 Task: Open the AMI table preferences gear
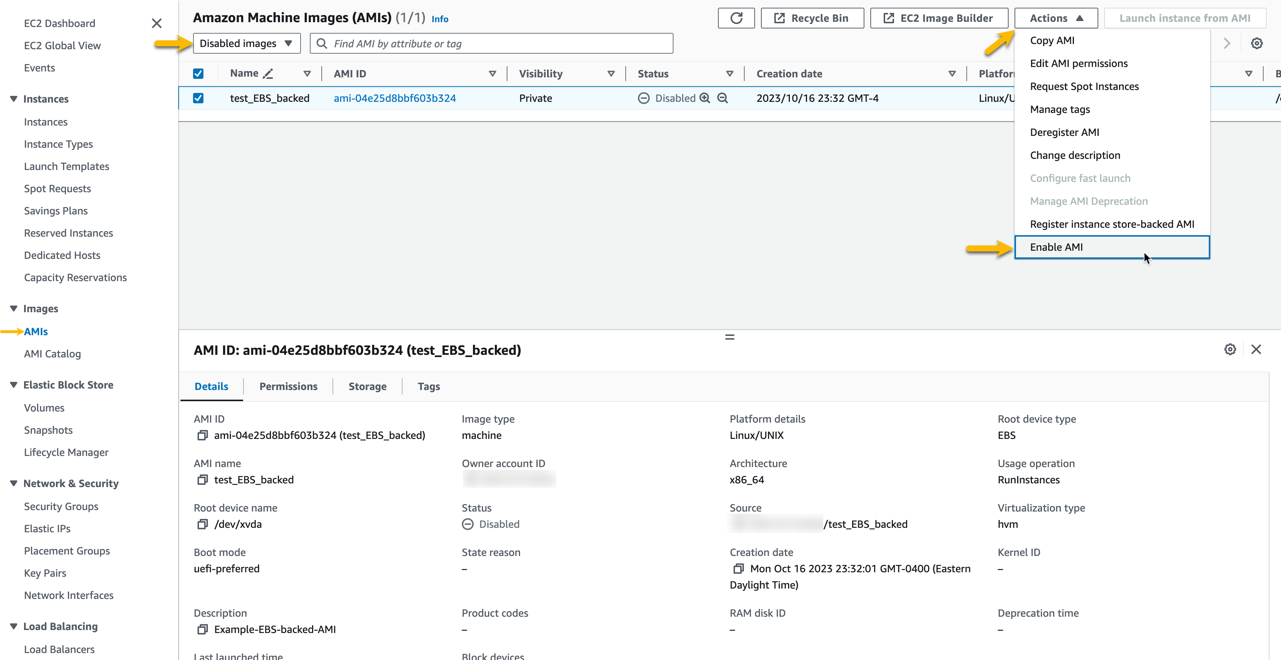(x=1257, y=43)
